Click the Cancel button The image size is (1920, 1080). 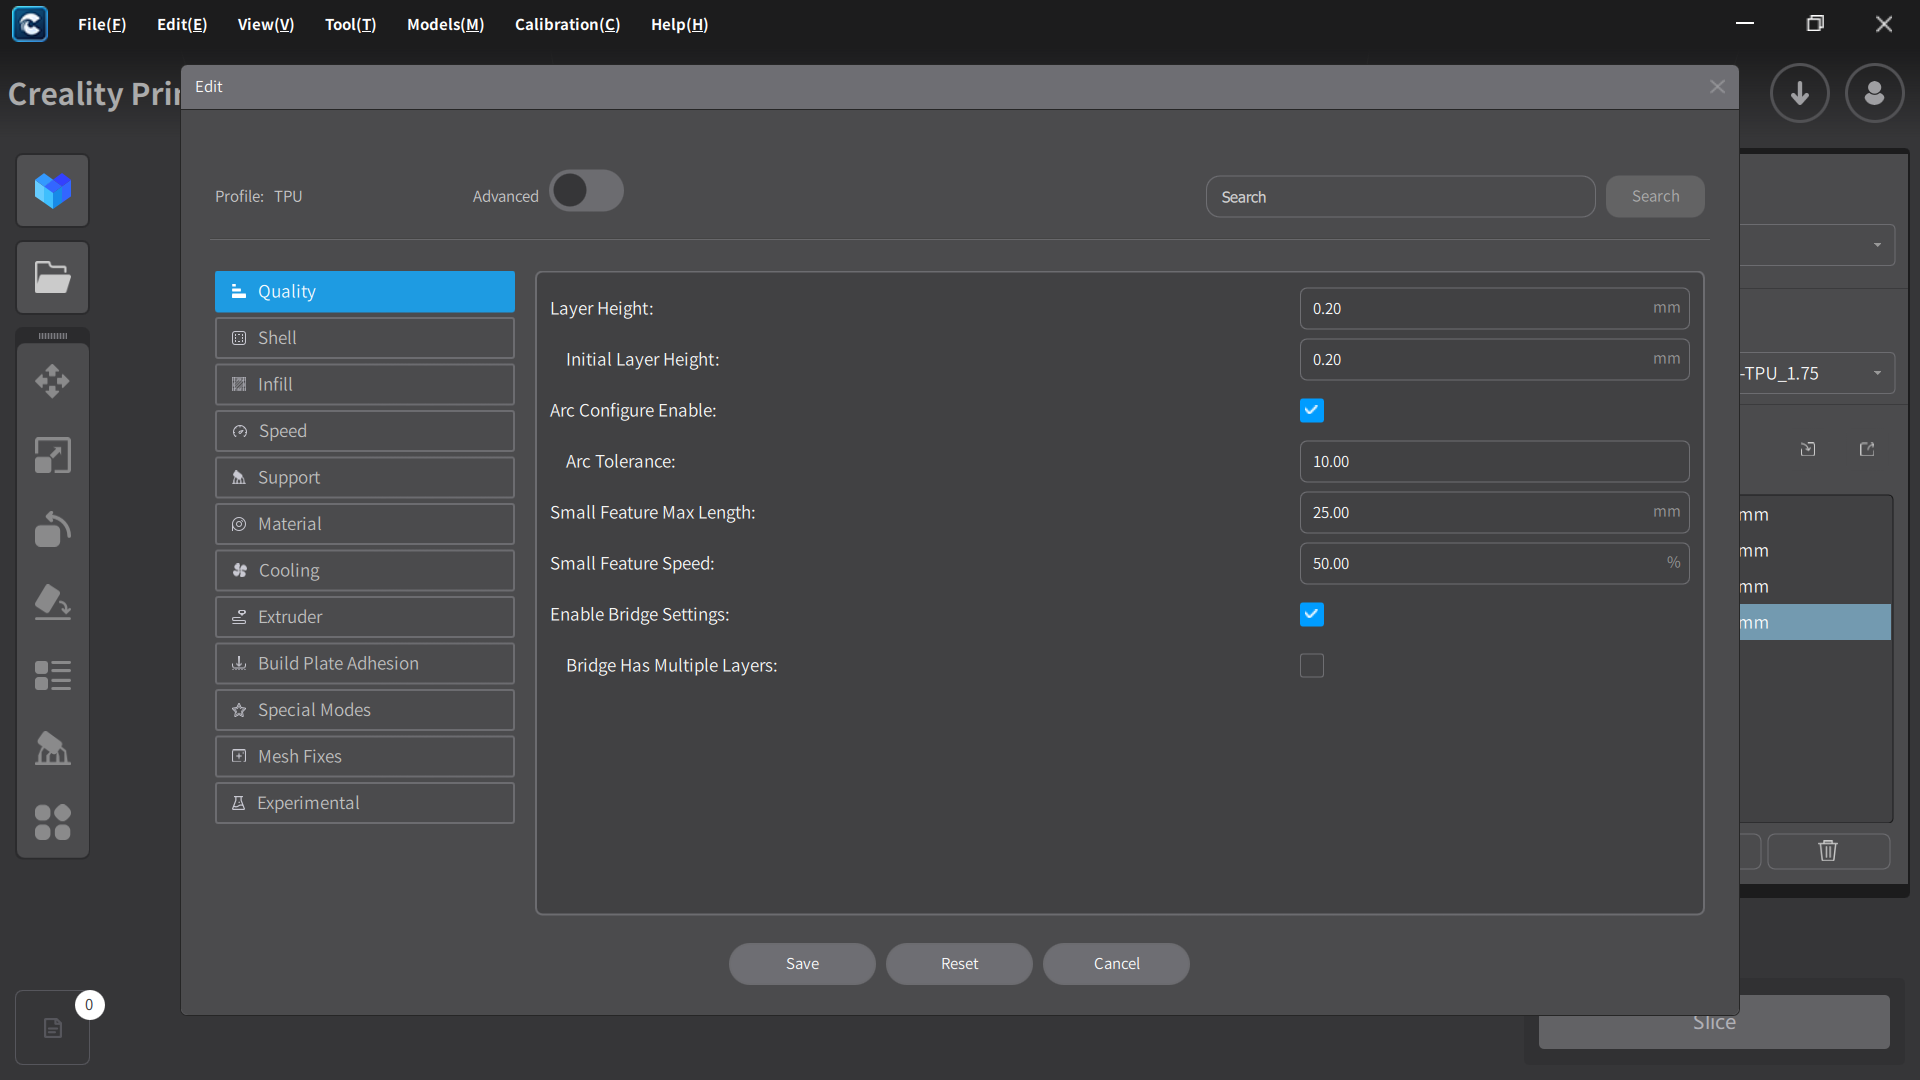1116,964
